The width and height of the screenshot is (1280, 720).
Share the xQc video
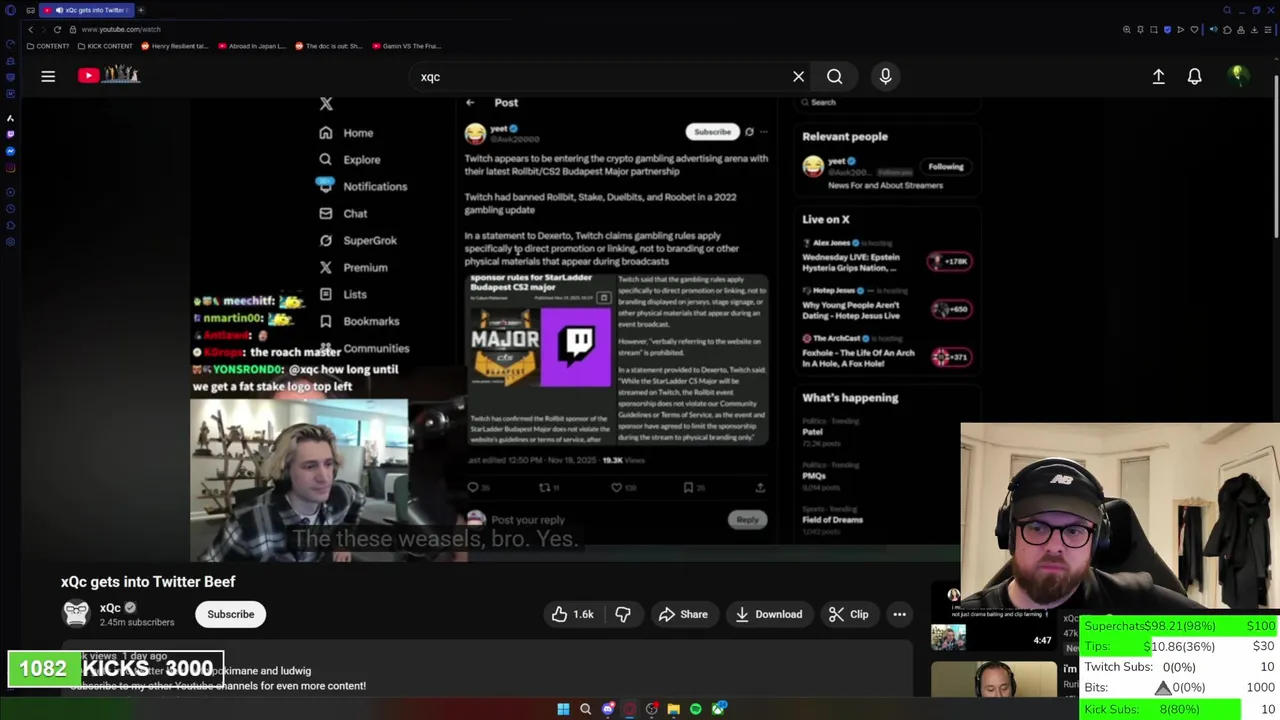[683, 614]
